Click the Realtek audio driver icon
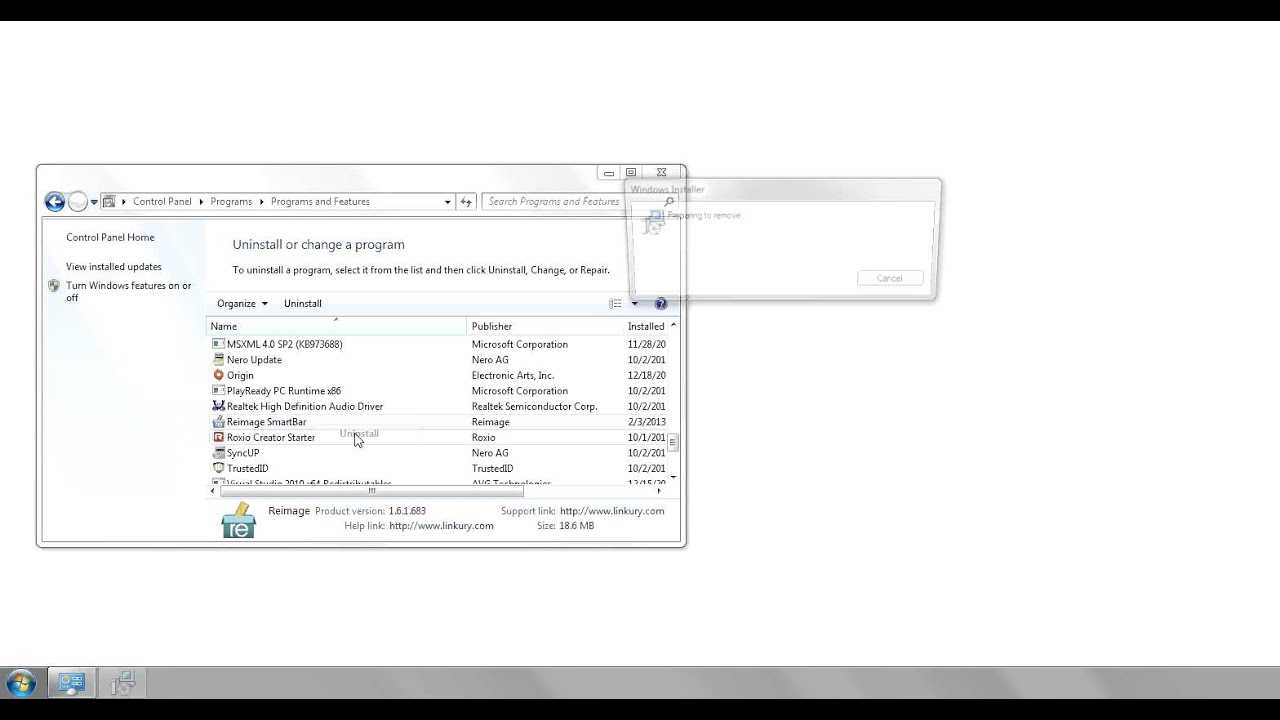The image size is (1280, 720). click(218, 406)
